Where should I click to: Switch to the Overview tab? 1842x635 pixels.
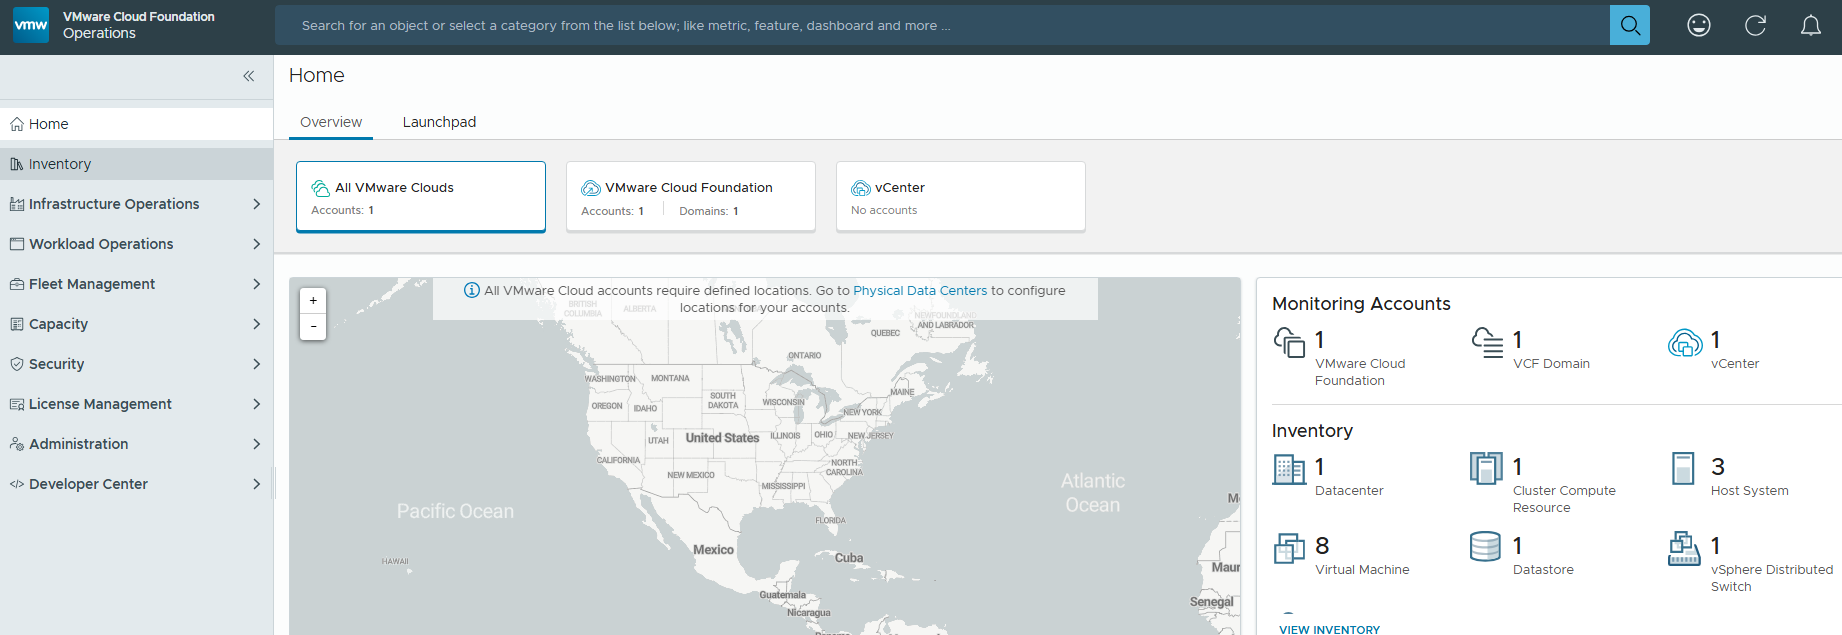[331, 122]
